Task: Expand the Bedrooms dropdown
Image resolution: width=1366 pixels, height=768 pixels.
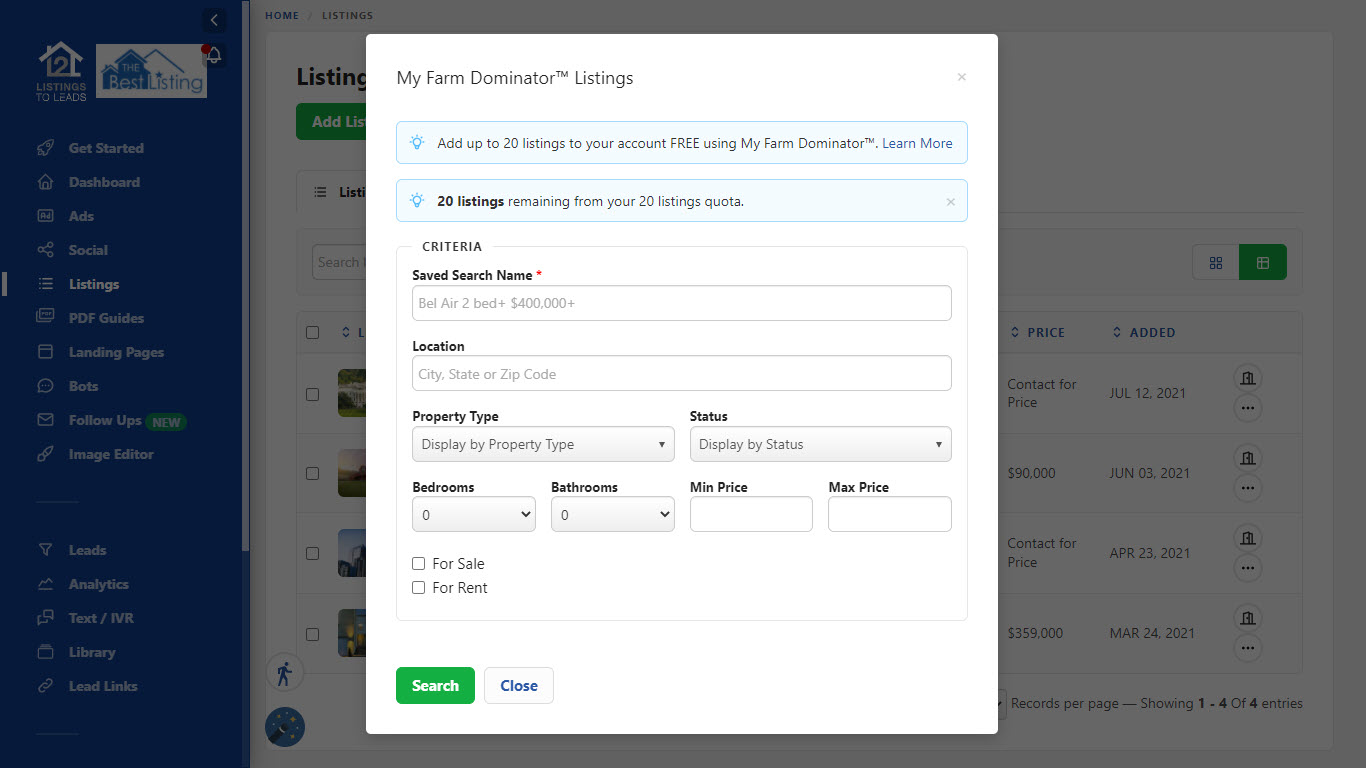Action: (474, 515)
